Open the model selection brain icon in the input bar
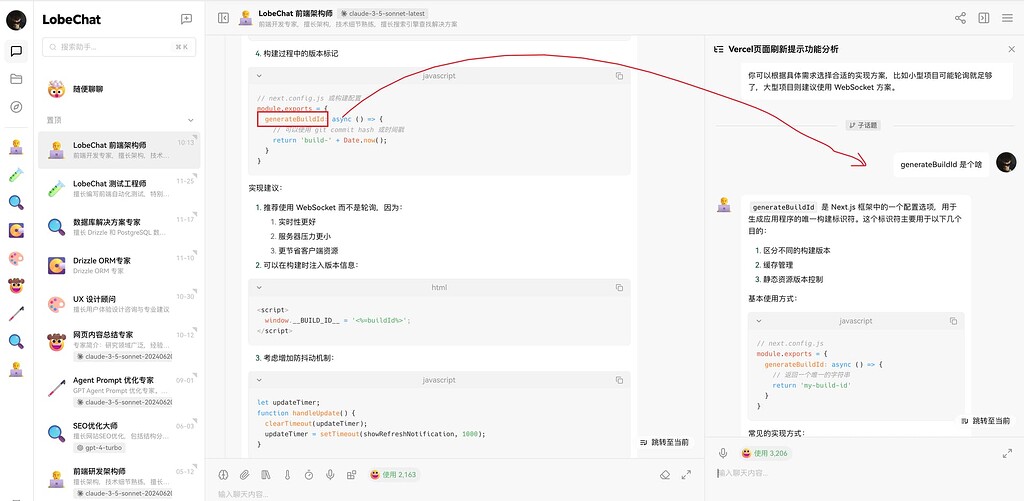Viewport: 1024px width, 501px height. pos(223,475)
